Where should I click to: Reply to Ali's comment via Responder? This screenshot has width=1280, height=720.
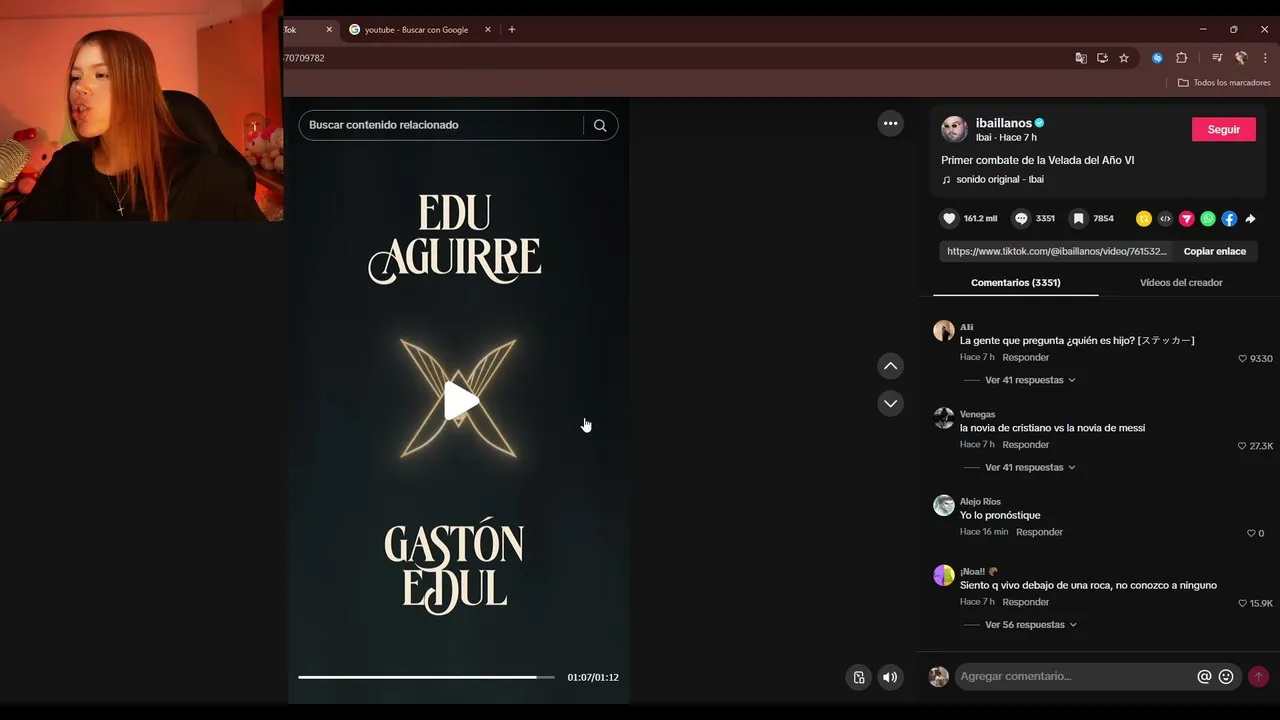(x=1026, y=357)
